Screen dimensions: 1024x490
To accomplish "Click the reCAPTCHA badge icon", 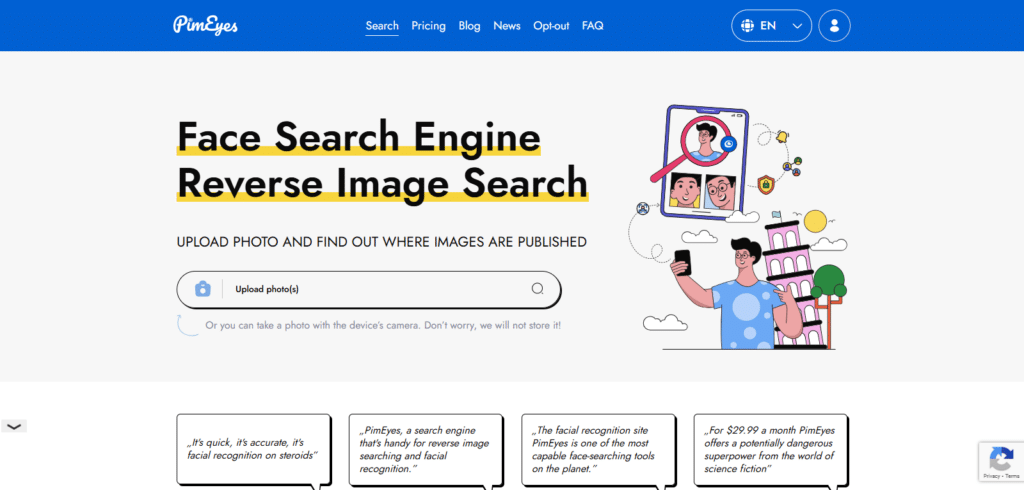I will (1001, 459).
